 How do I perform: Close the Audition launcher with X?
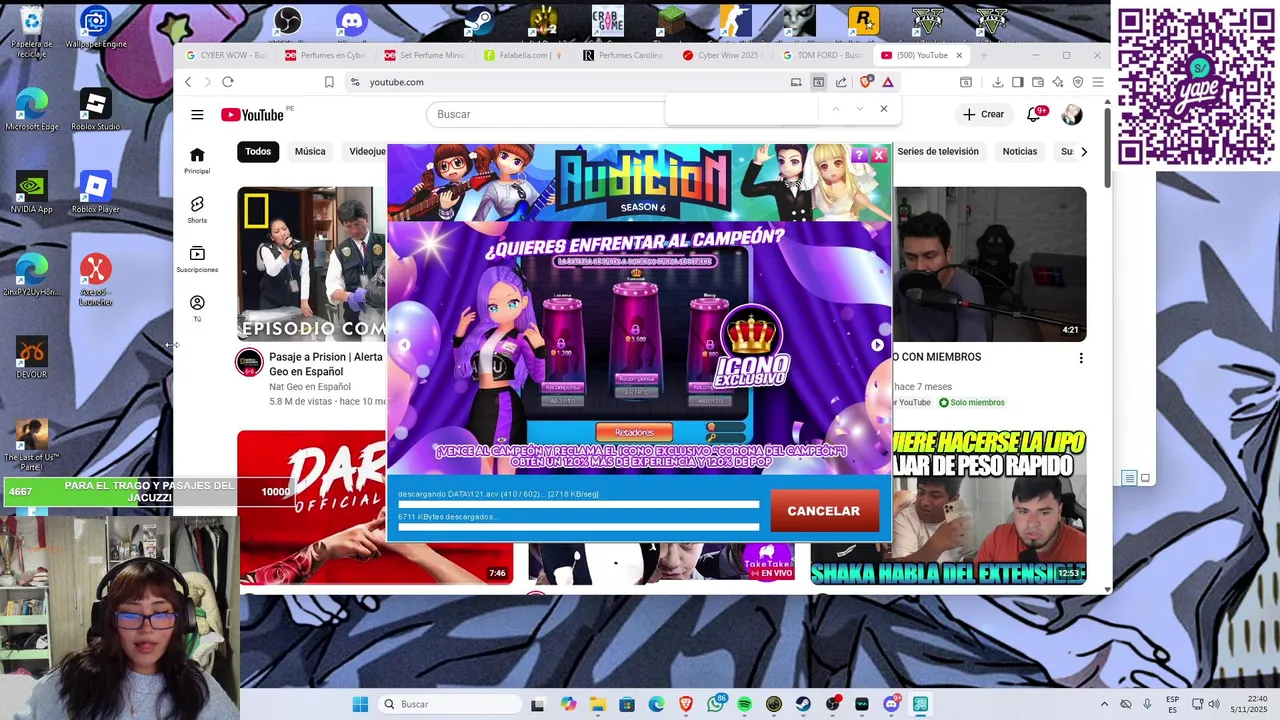coord(879,155)
